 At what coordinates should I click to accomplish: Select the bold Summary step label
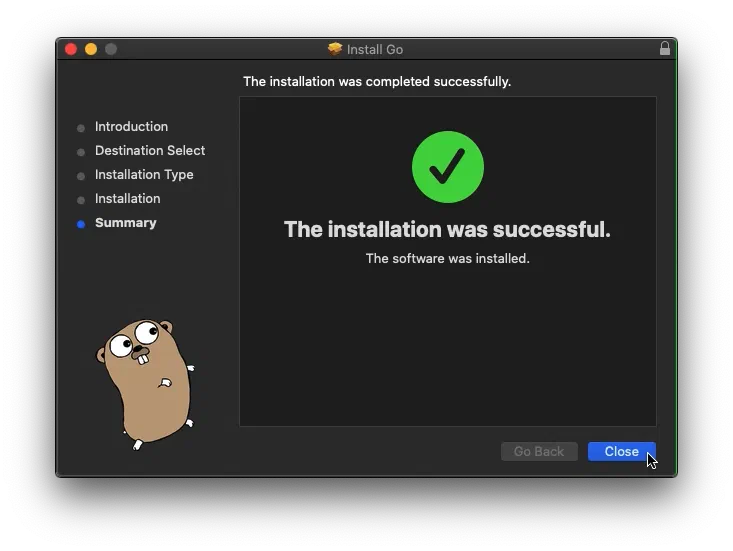click(x=125, y=223)
